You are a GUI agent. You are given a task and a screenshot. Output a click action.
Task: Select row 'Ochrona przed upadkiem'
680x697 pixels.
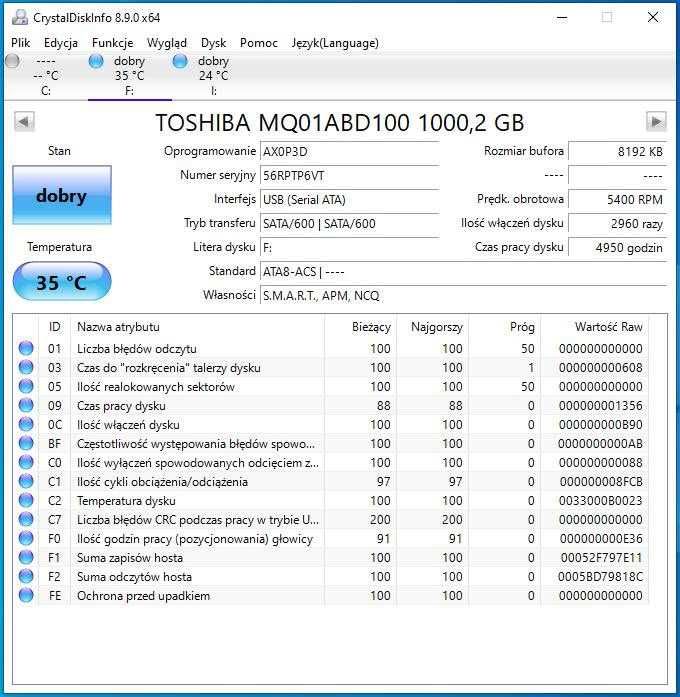click(x=331, y=596)
